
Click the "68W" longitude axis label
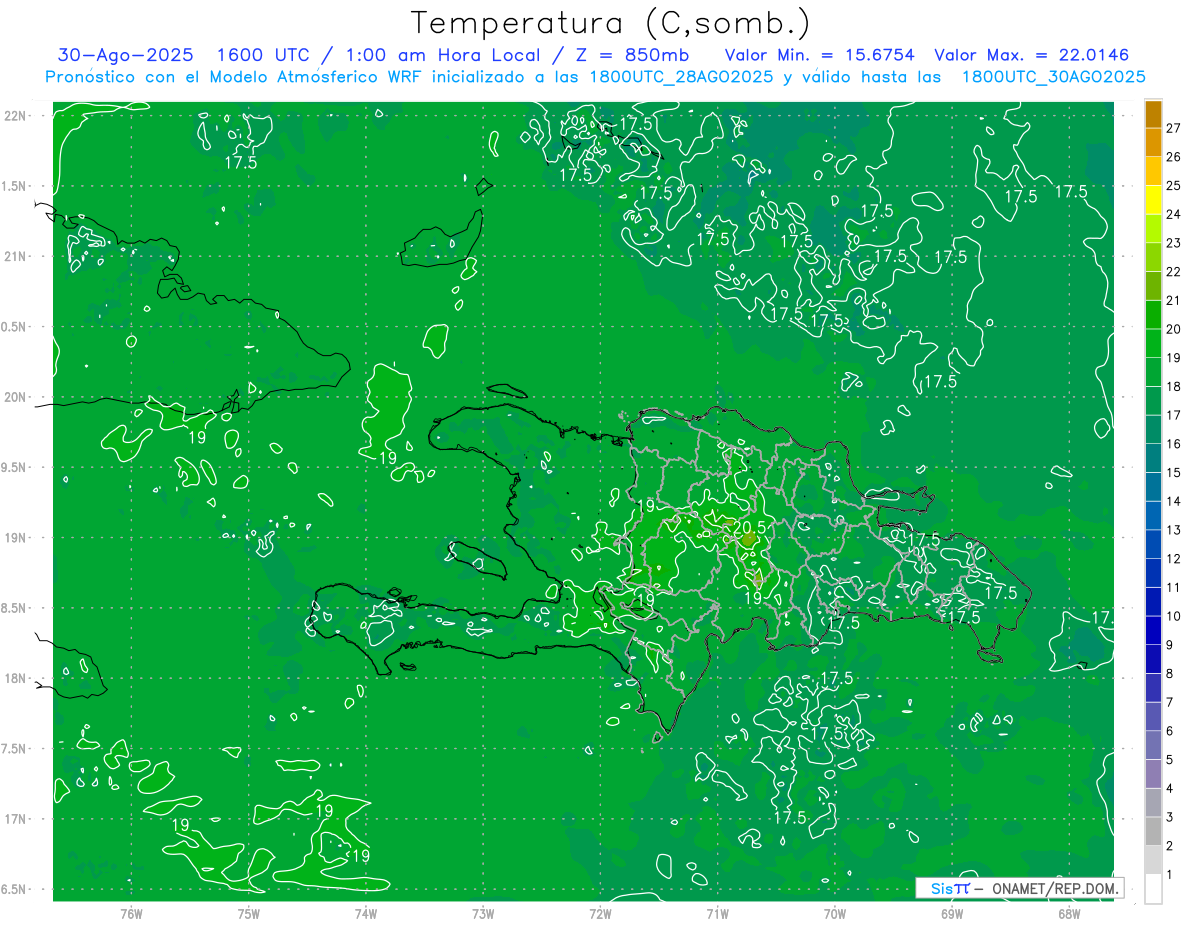coord(1069,913)
